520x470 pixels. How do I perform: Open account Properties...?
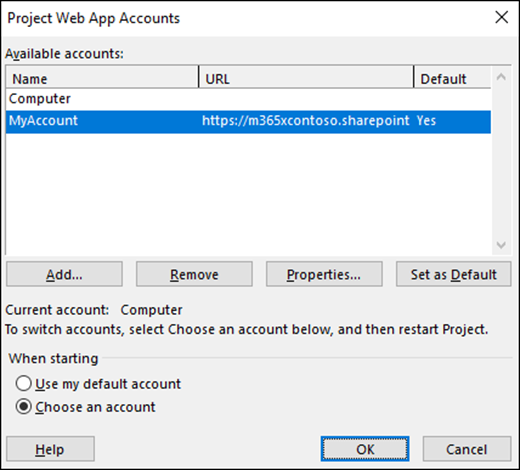pyautogui.click(x=324, y=274)
